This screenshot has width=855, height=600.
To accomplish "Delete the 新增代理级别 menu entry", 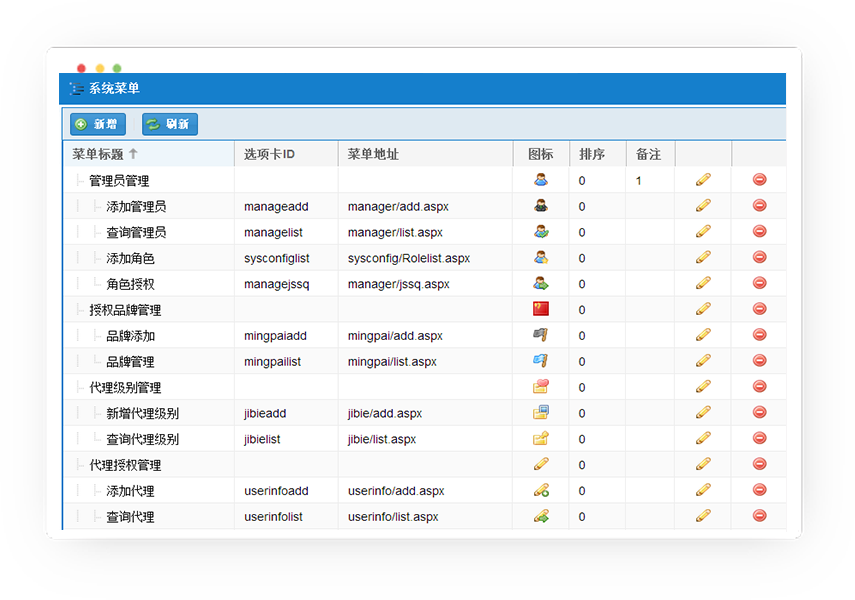I will tap(759, 413).
